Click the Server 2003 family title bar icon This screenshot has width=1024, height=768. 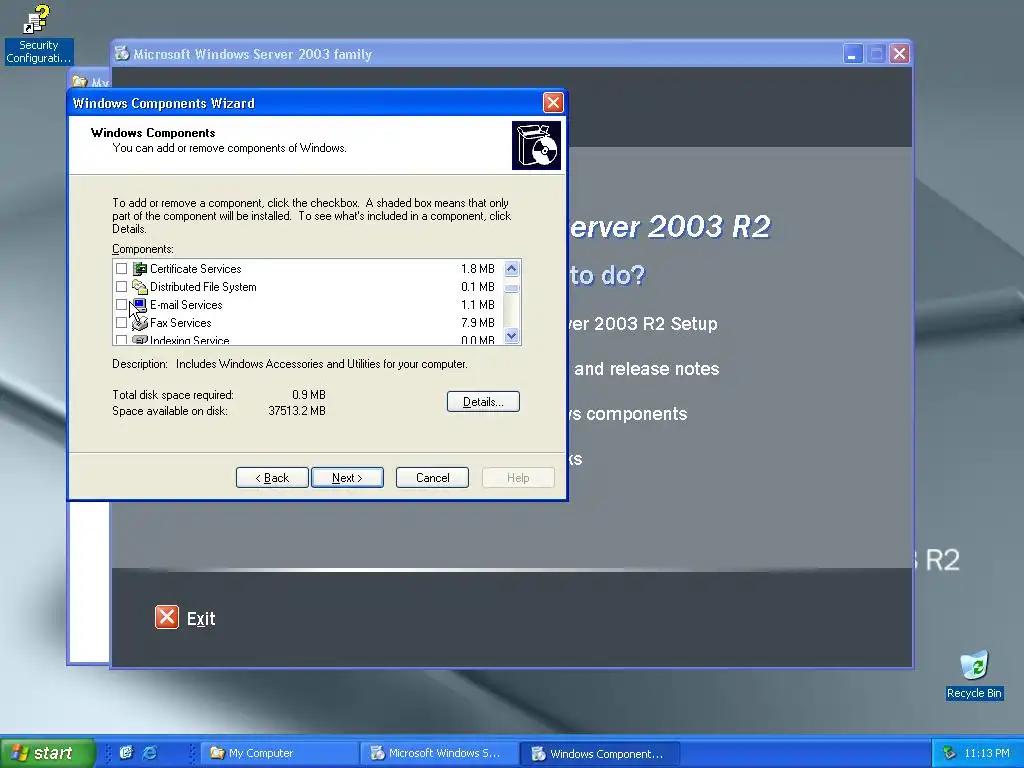[x=122, y=54]
